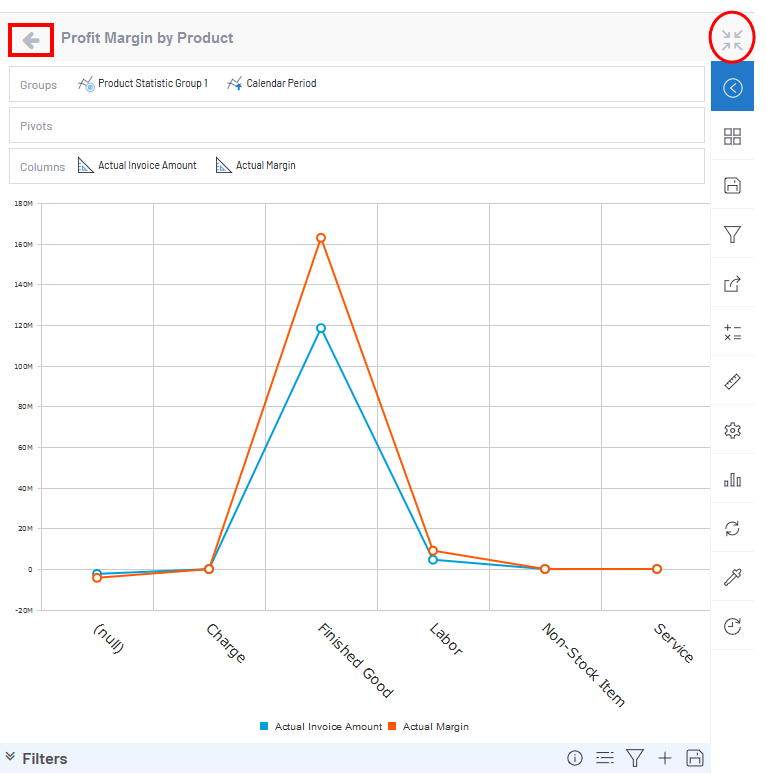Expand the Filters section chevron
Image resolution: width=767 pixels, height=774 pixels.
11,758
